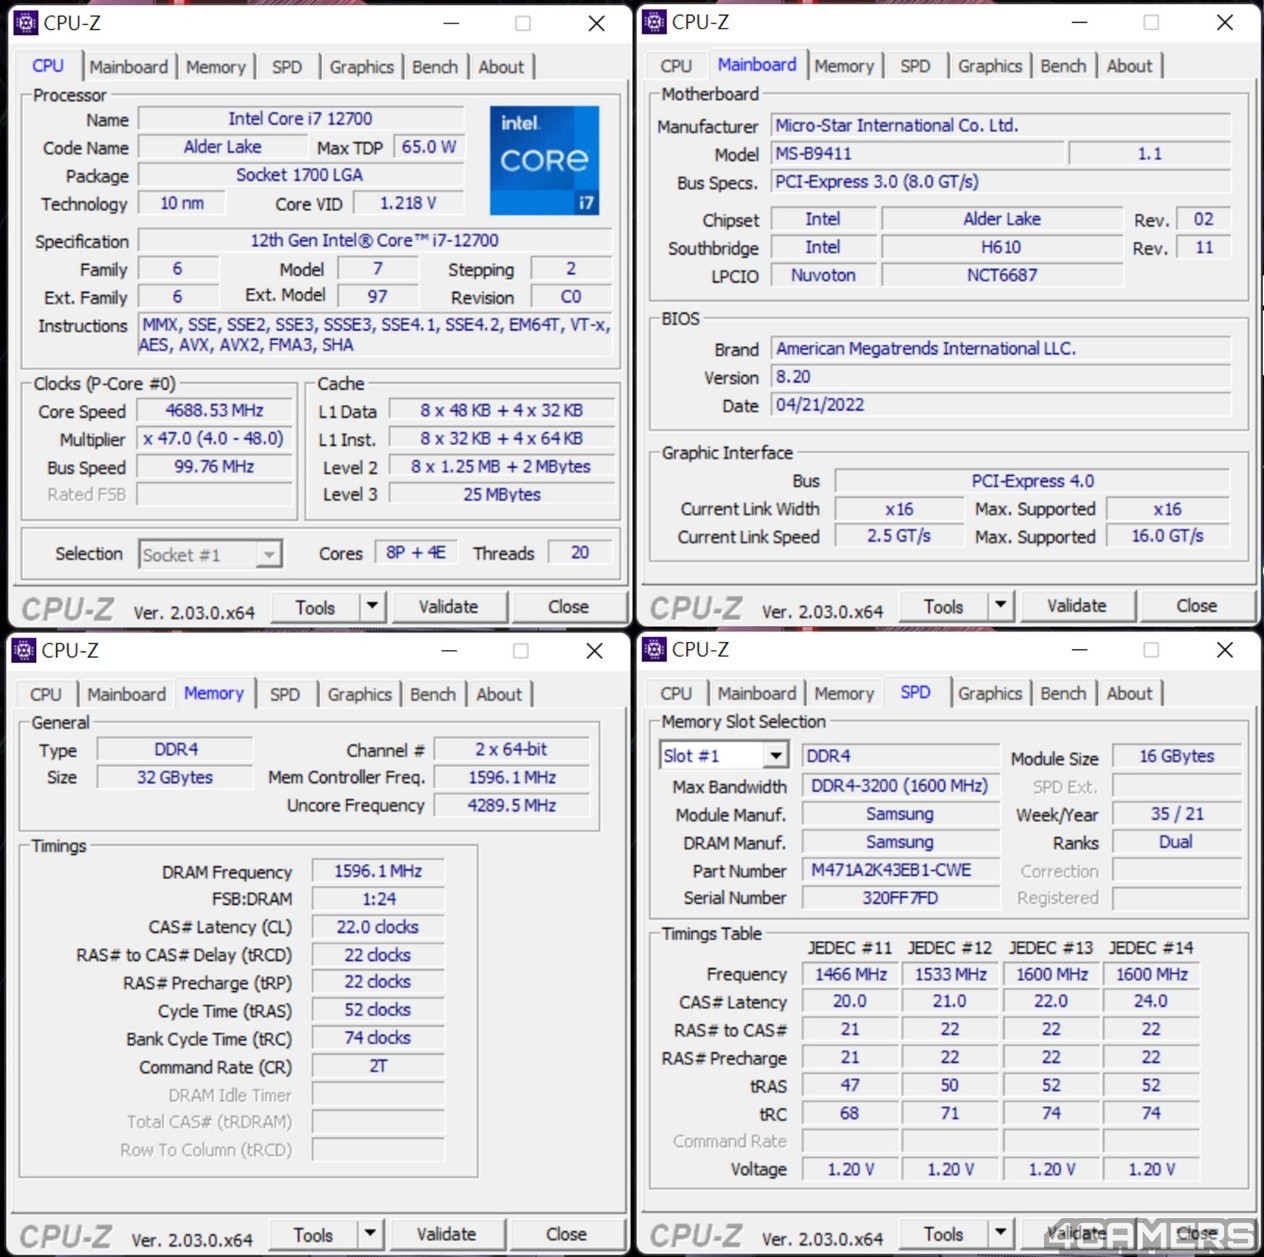Open the Bench tab in the Memory window
This screenshot has height=1257, width=1264.
tap(433, 694)
